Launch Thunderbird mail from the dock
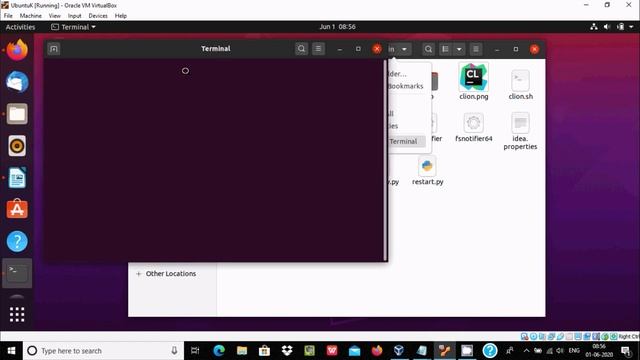640x360 pixels. click(x=17, y=82)
